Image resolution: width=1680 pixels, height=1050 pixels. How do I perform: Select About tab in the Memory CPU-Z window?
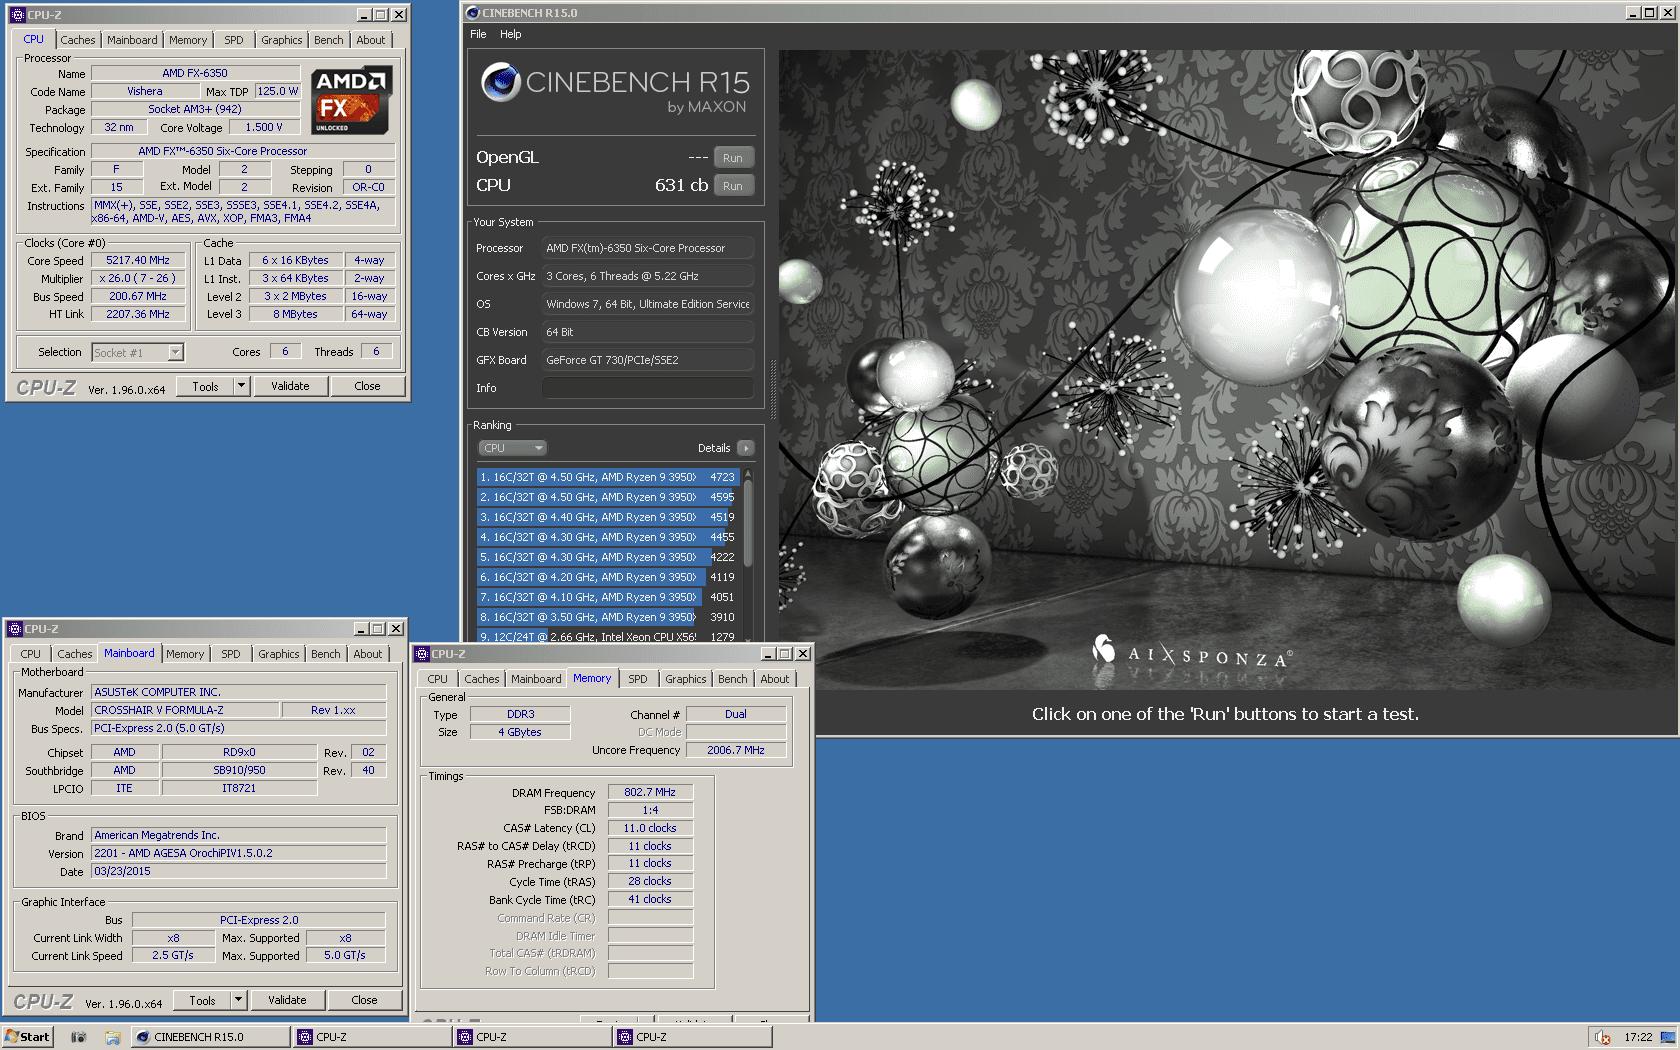point(774,679)
